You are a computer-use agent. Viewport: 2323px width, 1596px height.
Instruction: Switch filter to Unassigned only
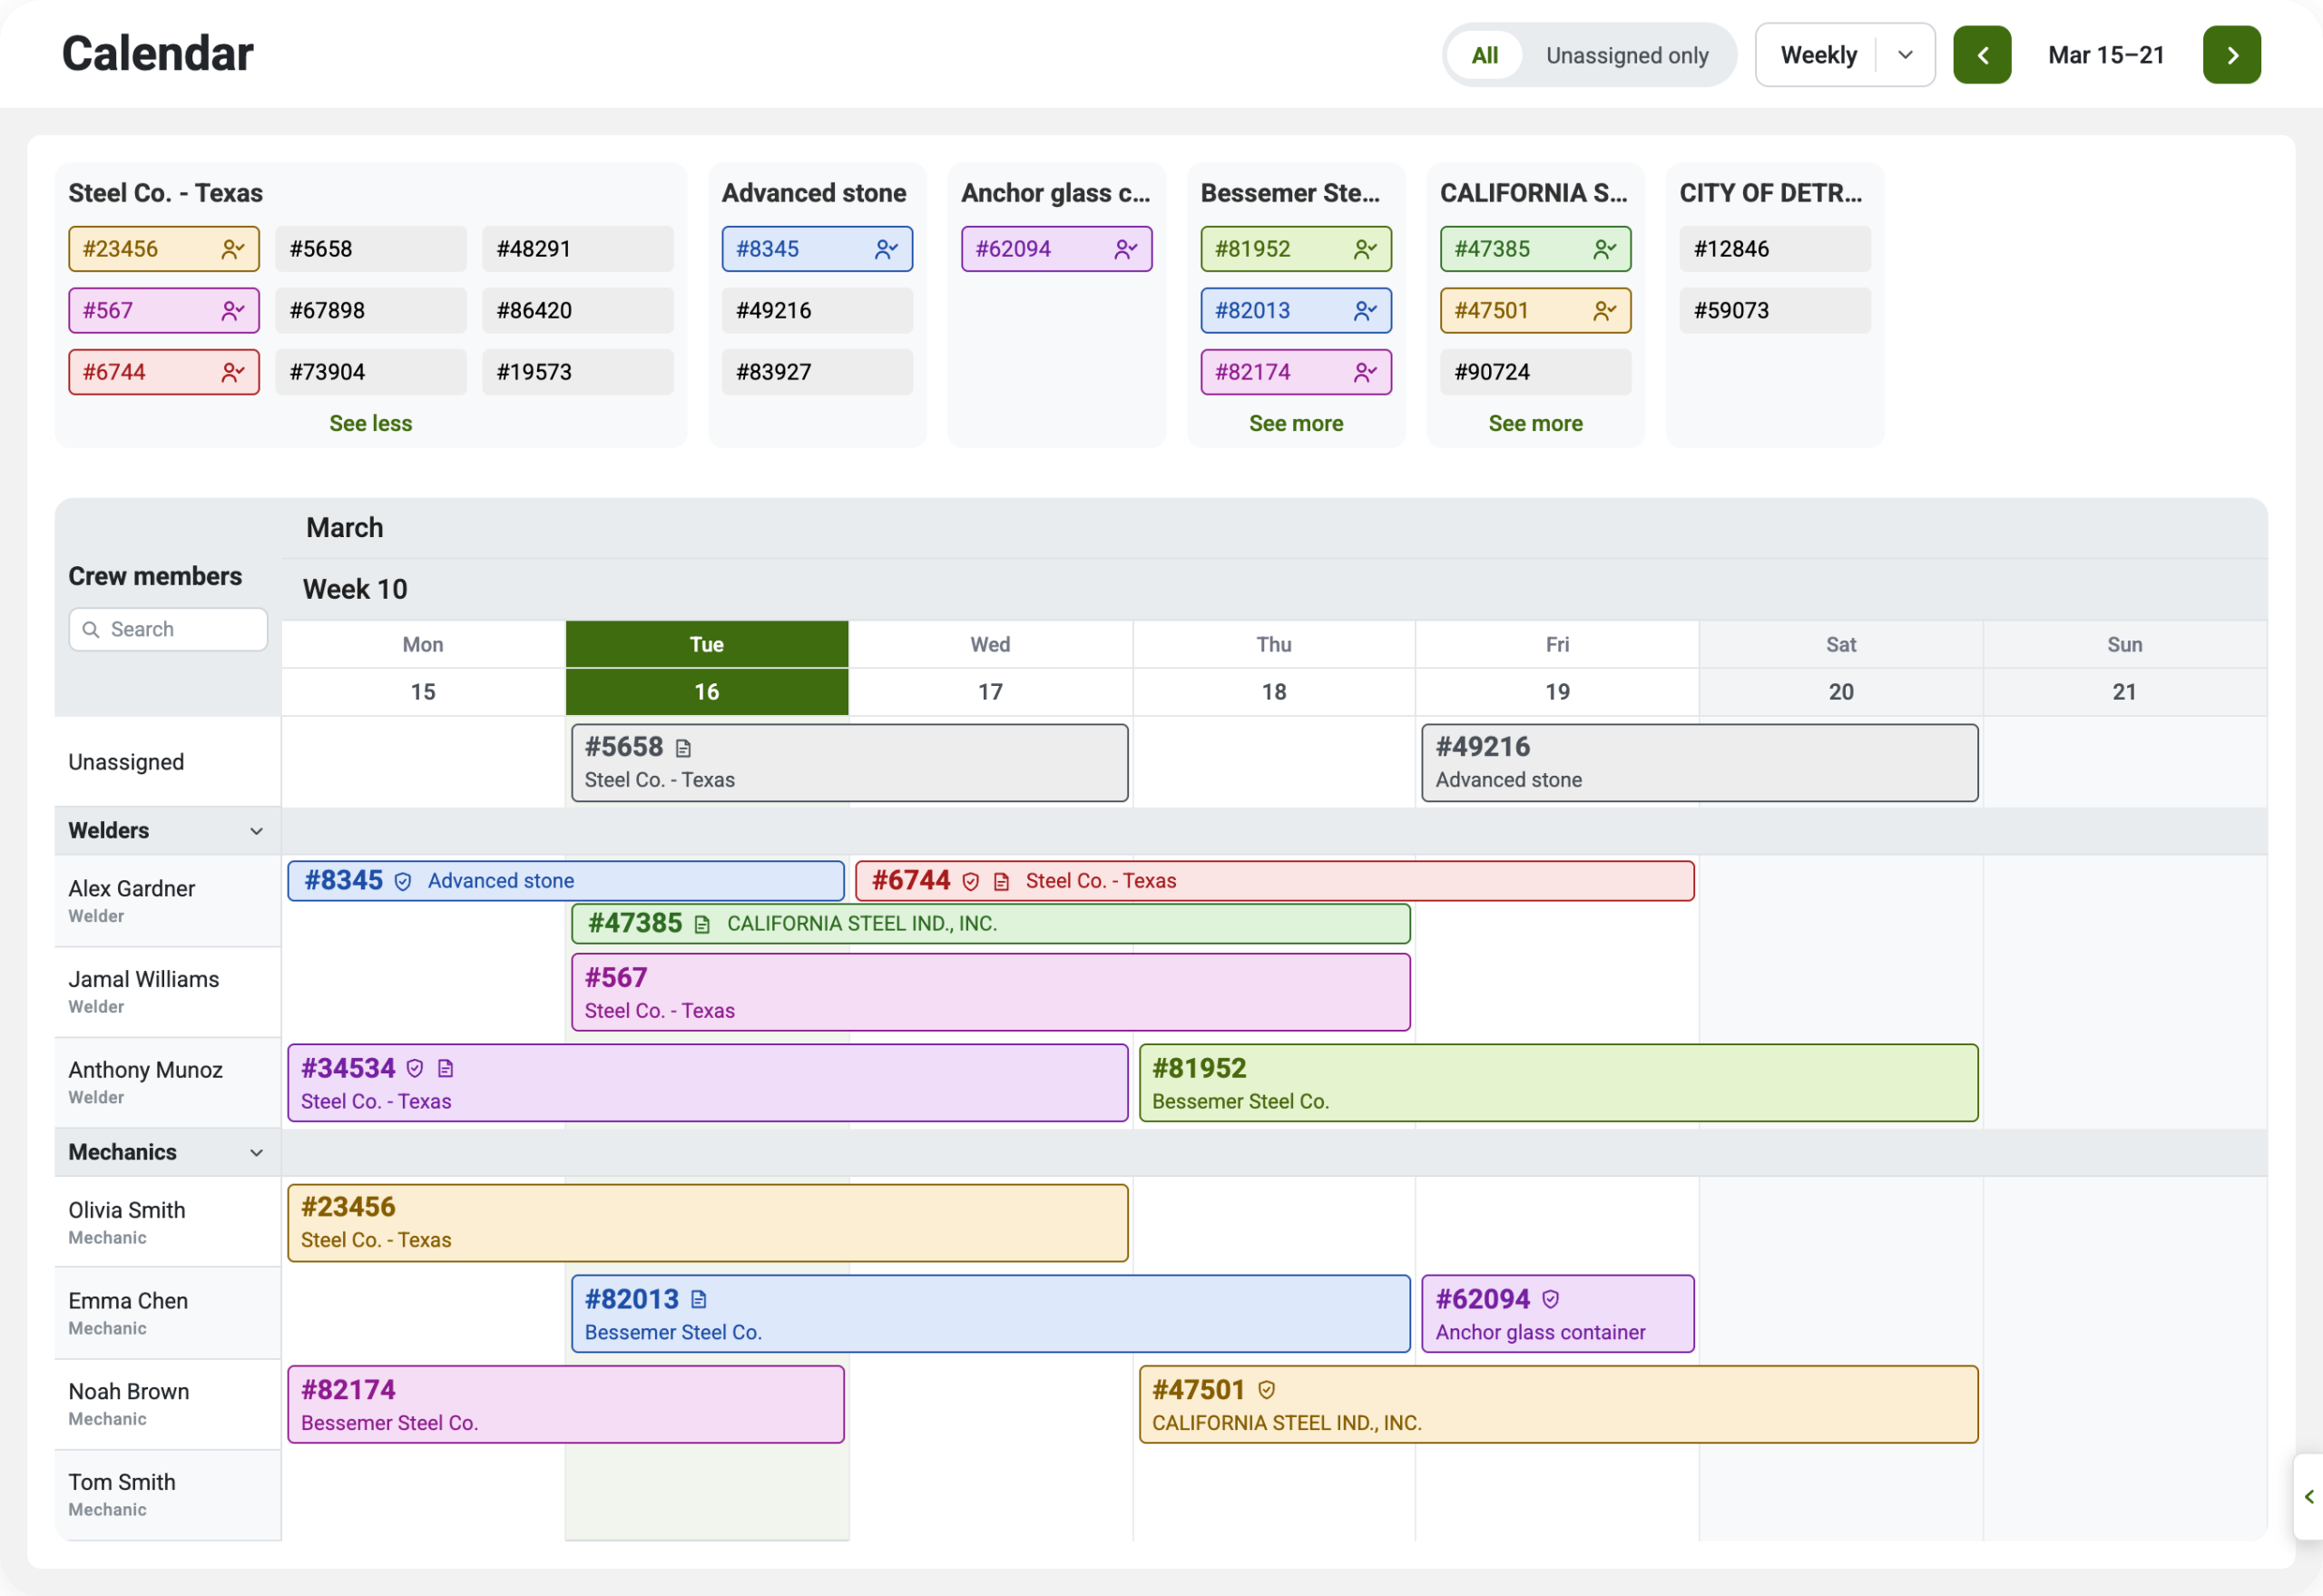point(1627,55)
